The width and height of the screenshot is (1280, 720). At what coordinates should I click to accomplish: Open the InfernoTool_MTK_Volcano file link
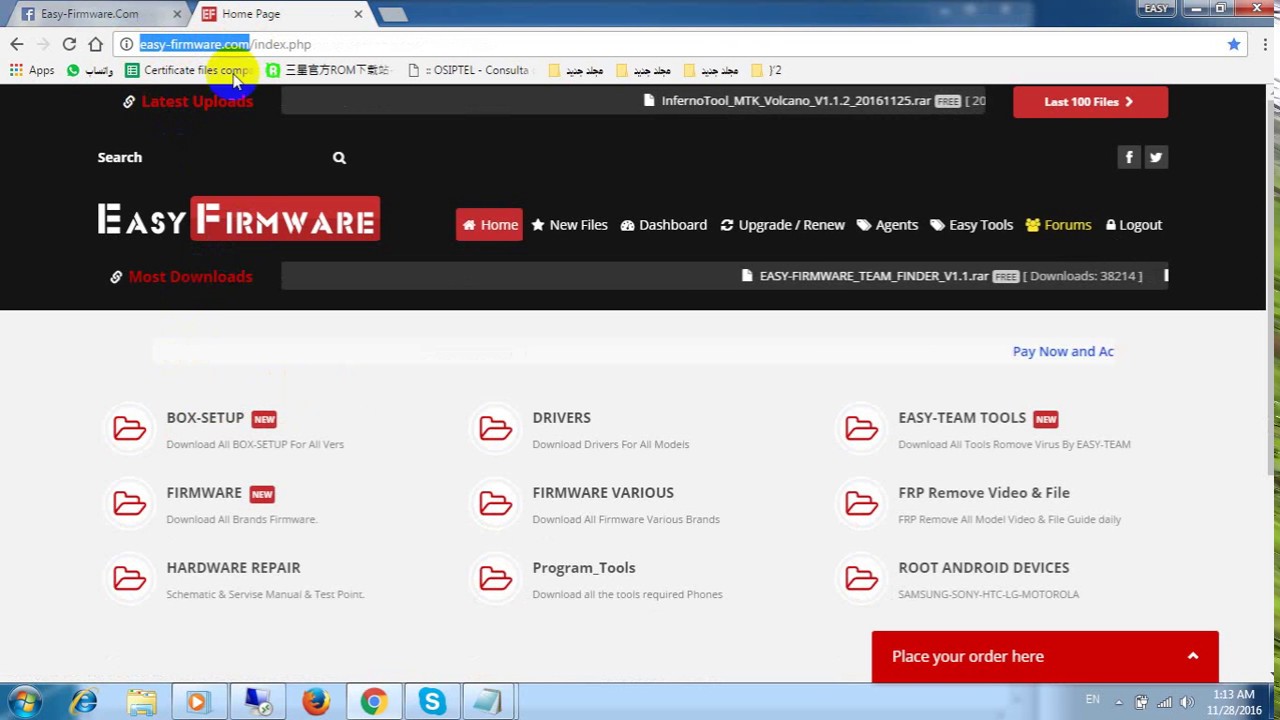tap(795, 101)
